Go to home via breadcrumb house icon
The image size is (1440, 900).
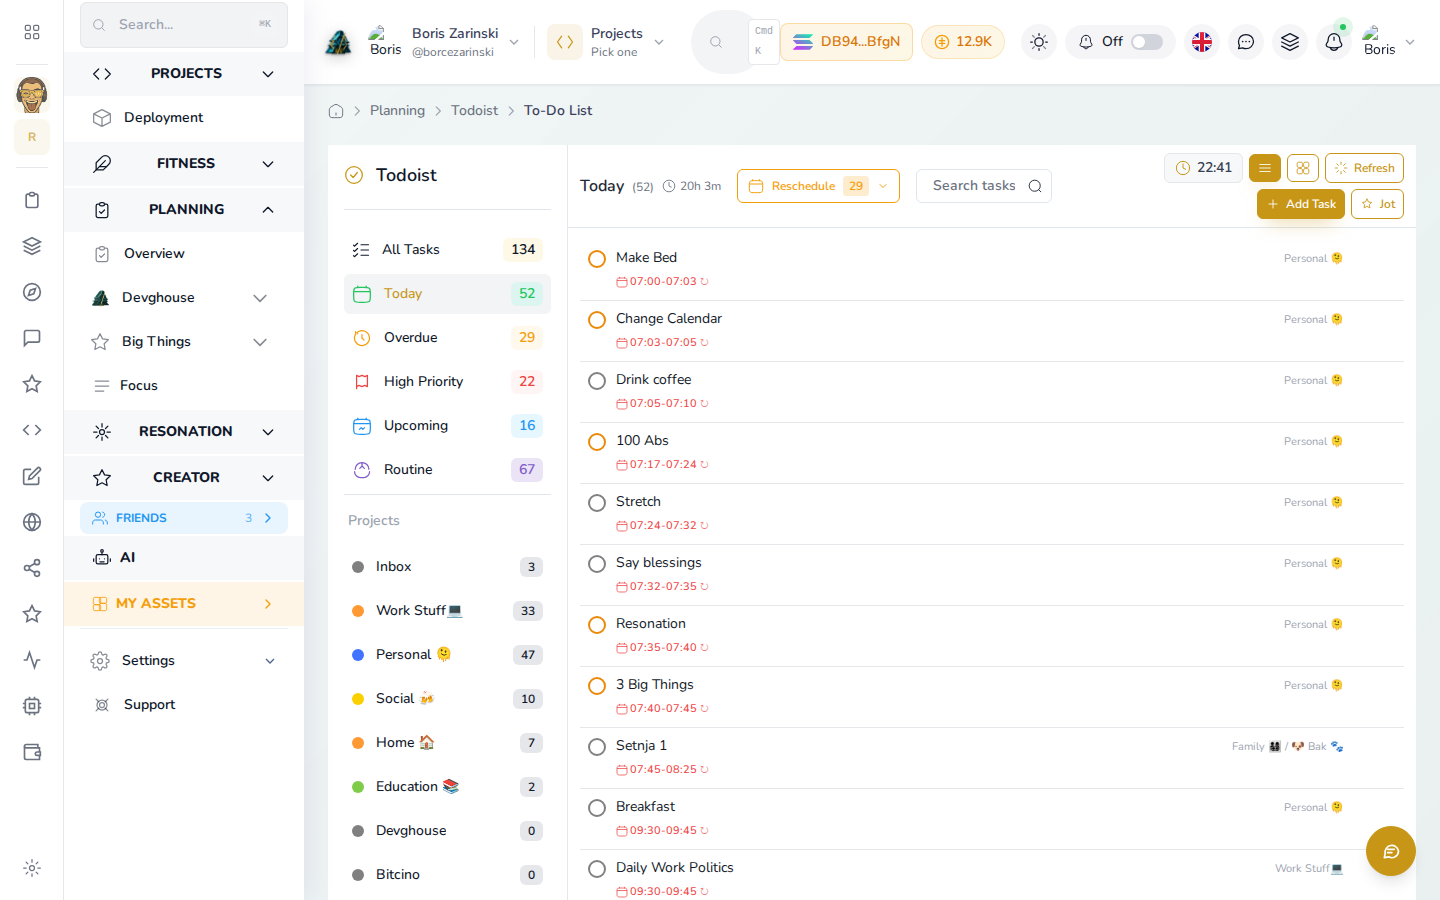[x=336, y=111]
